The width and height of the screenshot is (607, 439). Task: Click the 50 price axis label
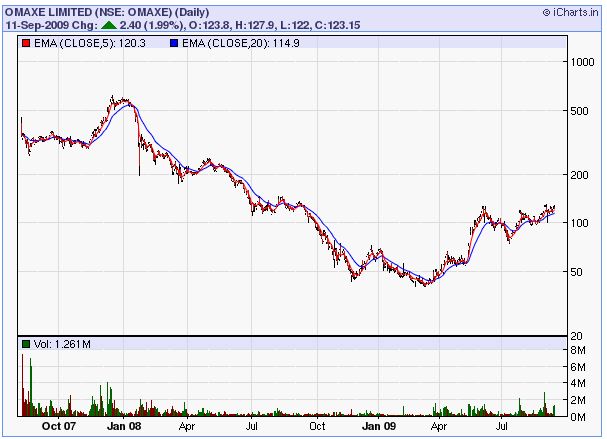point(576,272)
